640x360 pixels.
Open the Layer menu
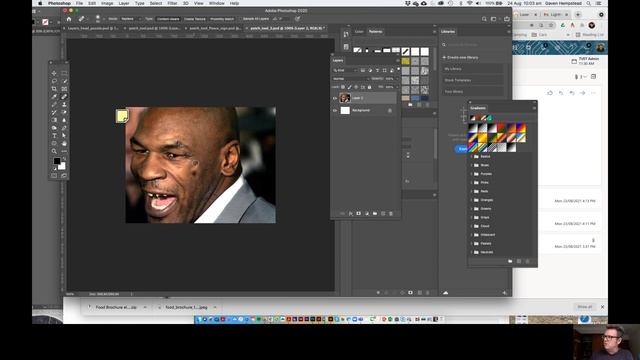click(x=124, y=3)
